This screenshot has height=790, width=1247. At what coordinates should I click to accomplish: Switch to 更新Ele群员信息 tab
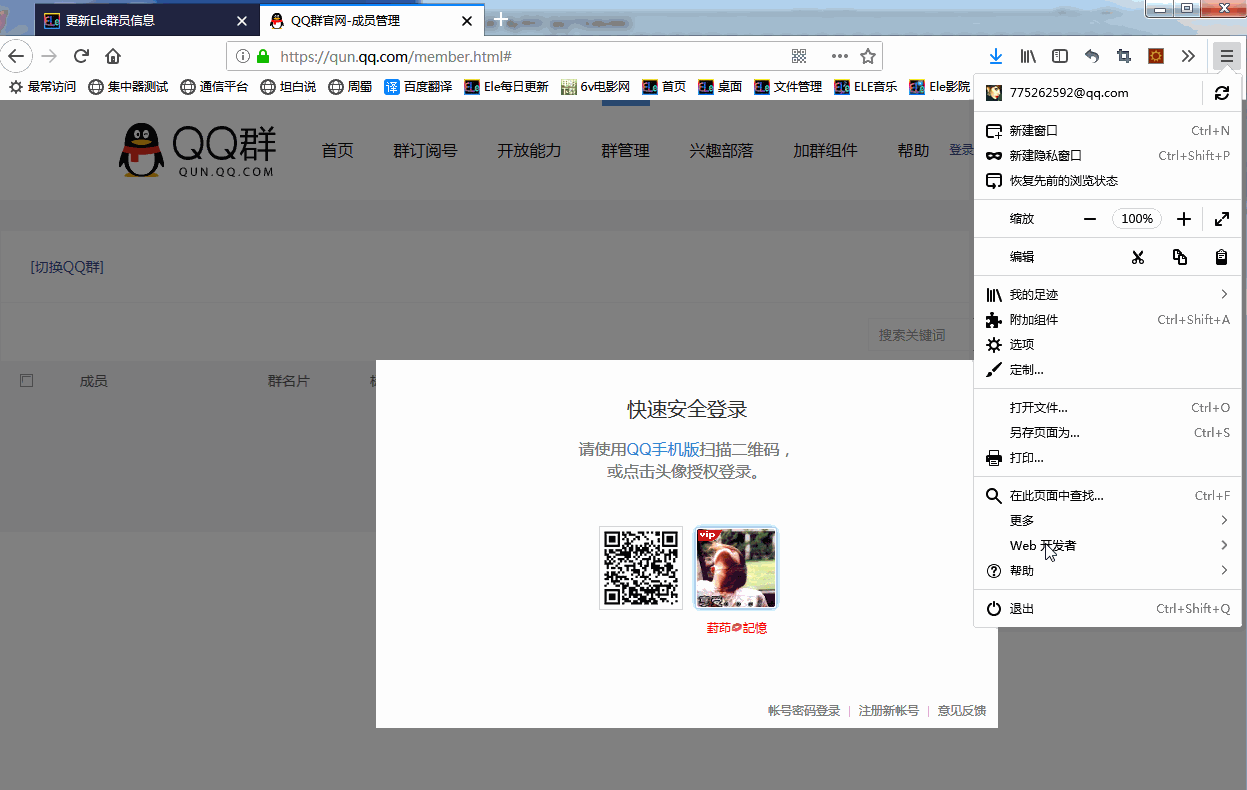[x=147, y=20]
